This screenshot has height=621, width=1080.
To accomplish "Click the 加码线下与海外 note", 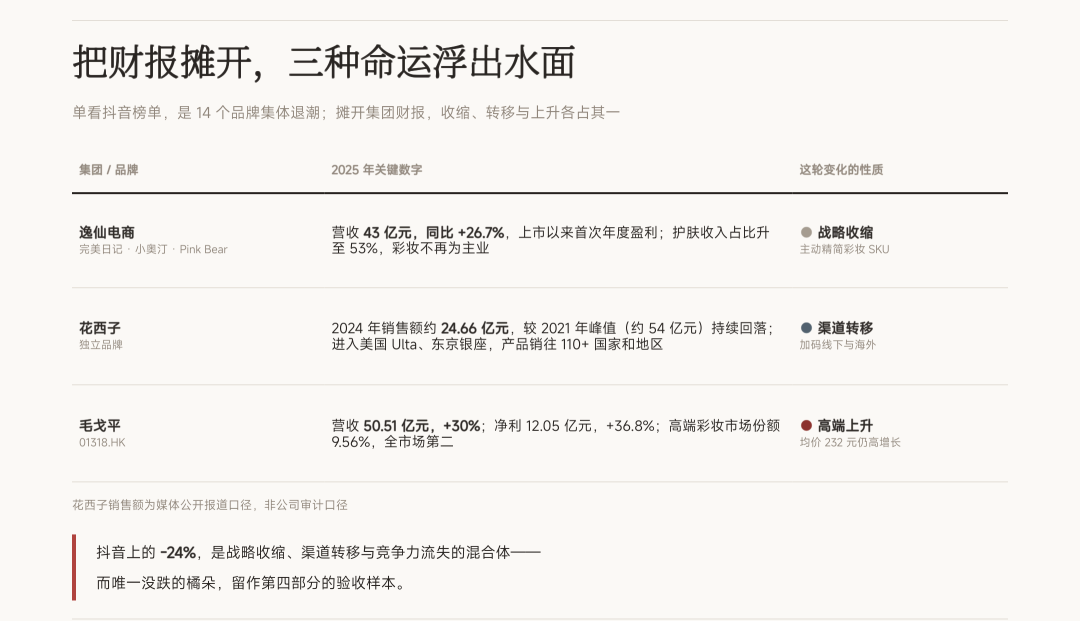I will tap(838, 345).
